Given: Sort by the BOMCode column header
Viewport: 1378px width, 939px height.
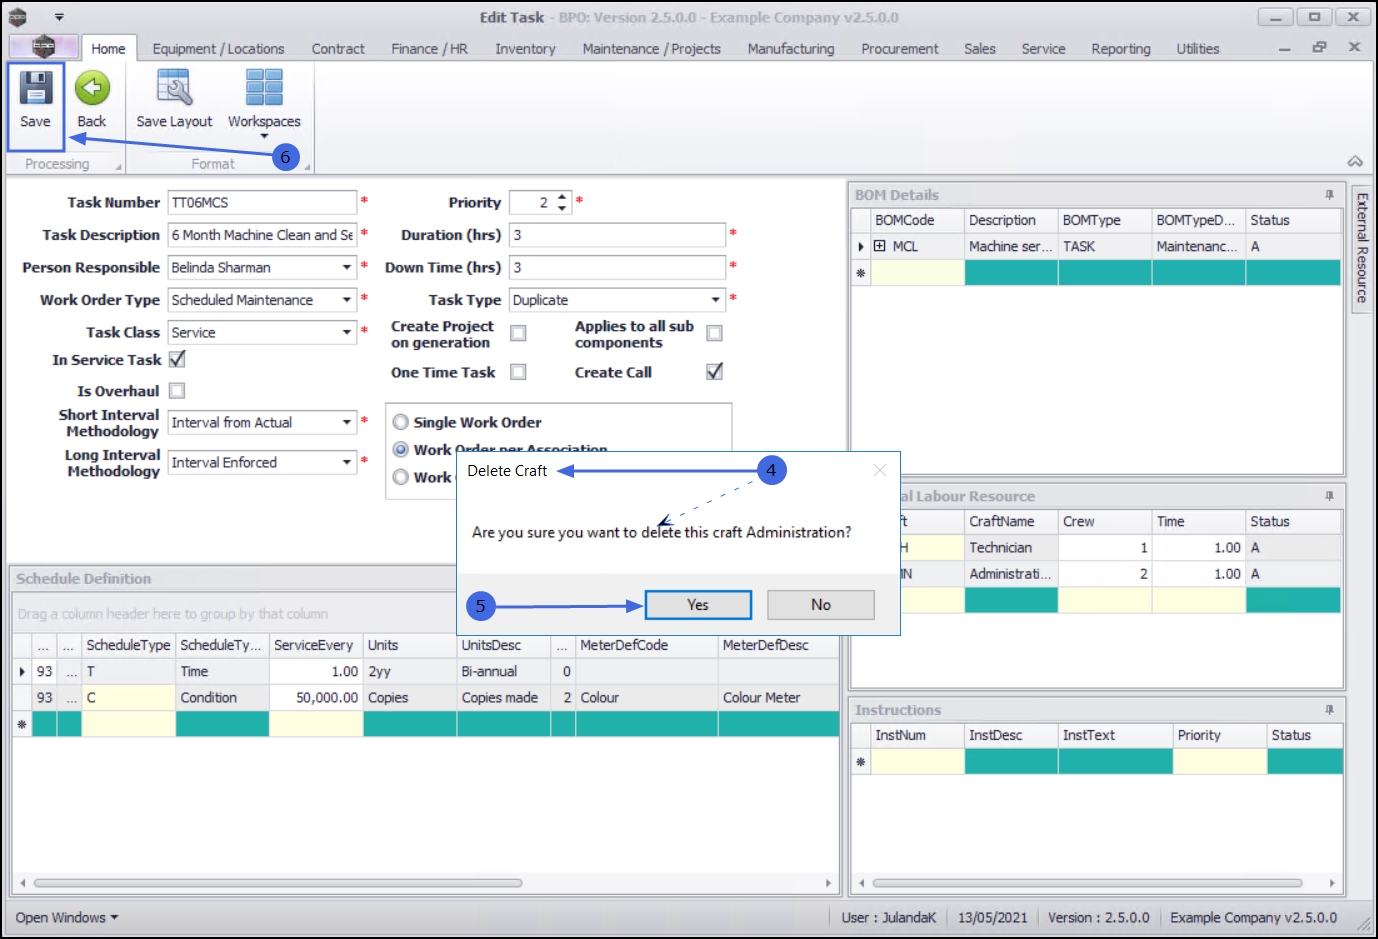Looking at the screenshot, I should [917, 220].
